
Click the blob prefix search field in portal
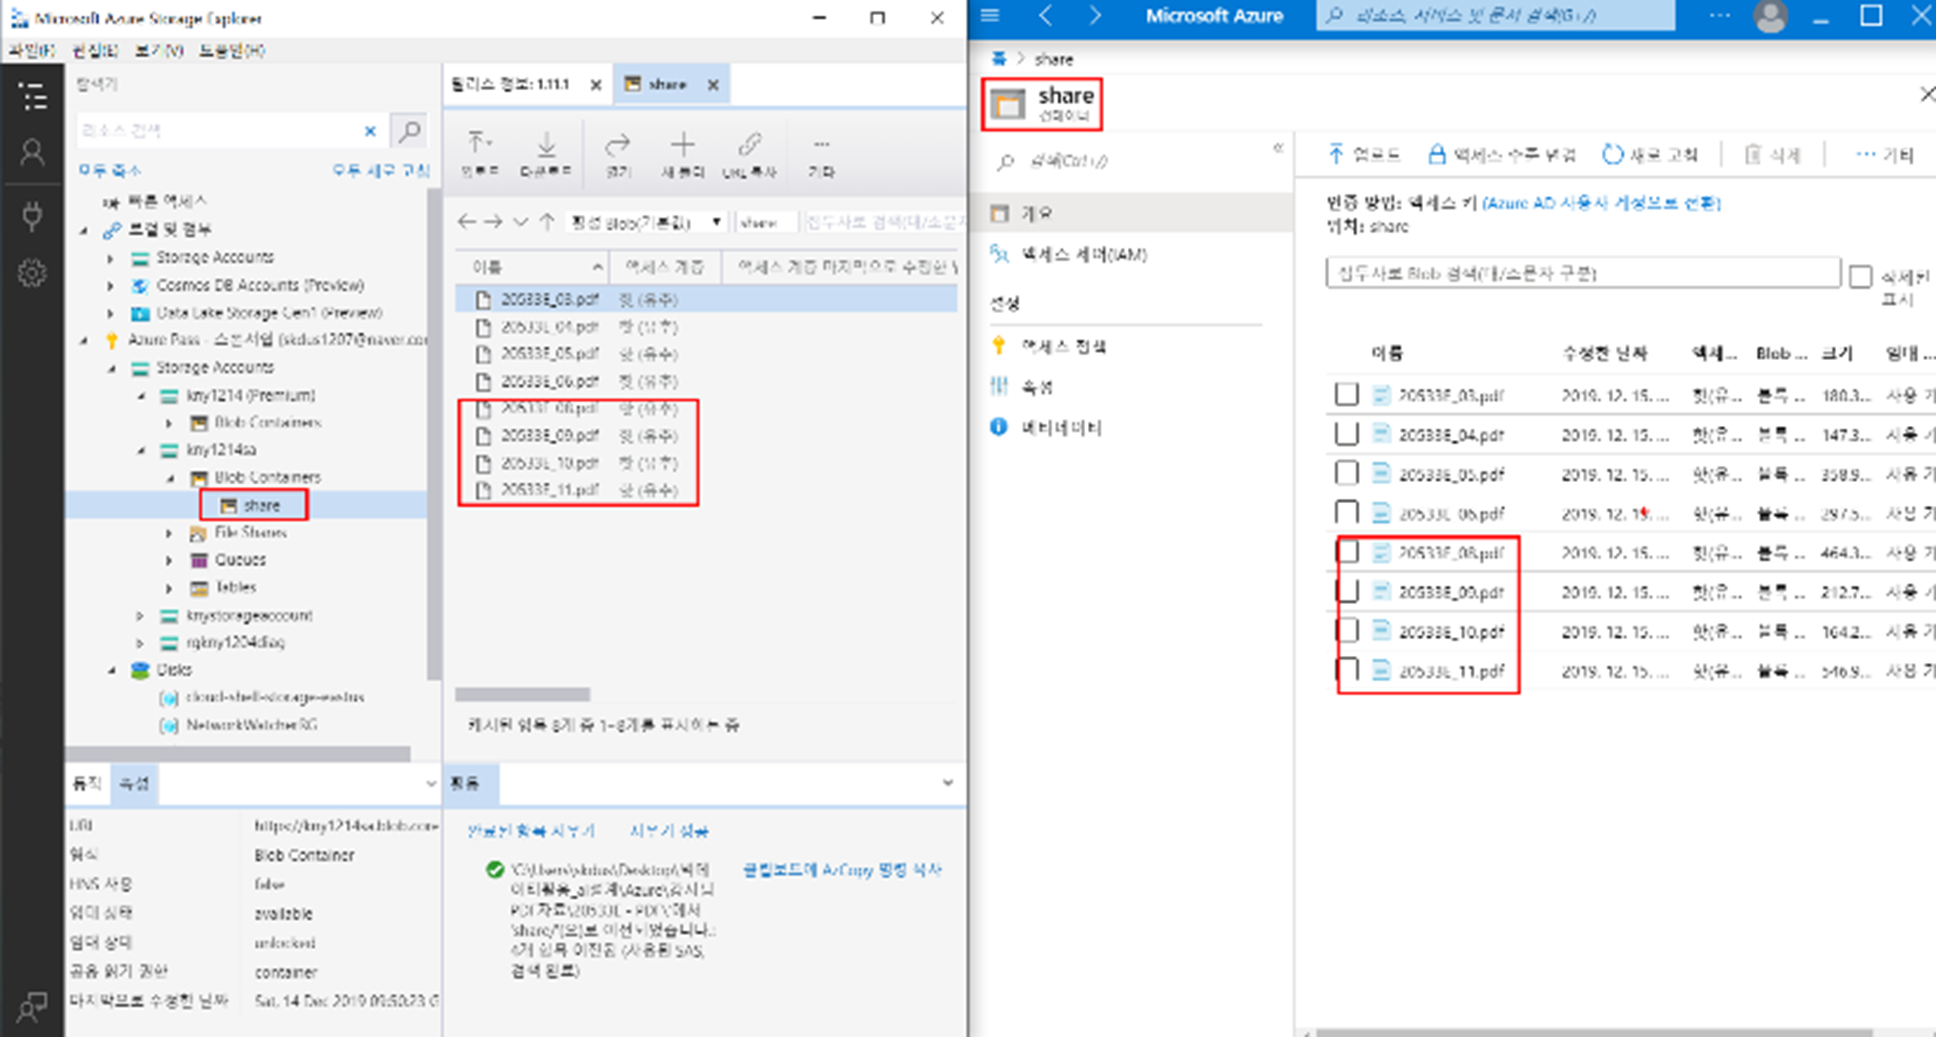click(x=1583, y=272)
